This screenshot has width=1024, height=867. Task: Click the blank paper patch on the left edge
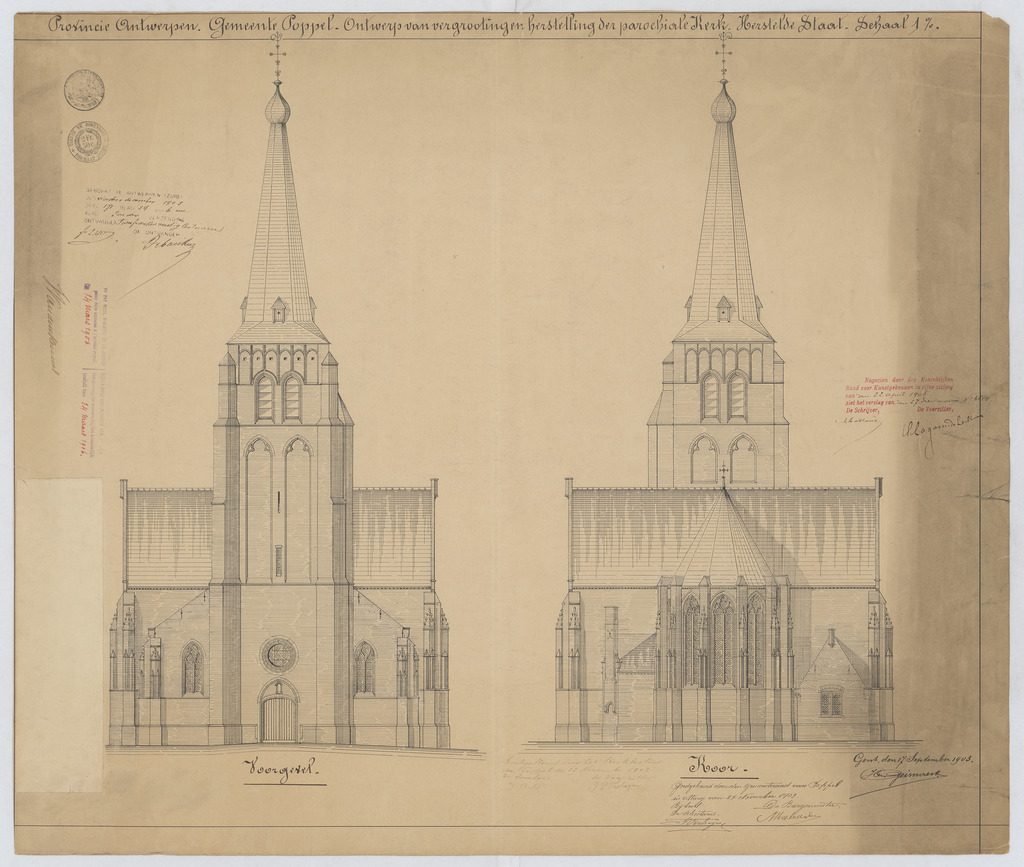point(58,635)
